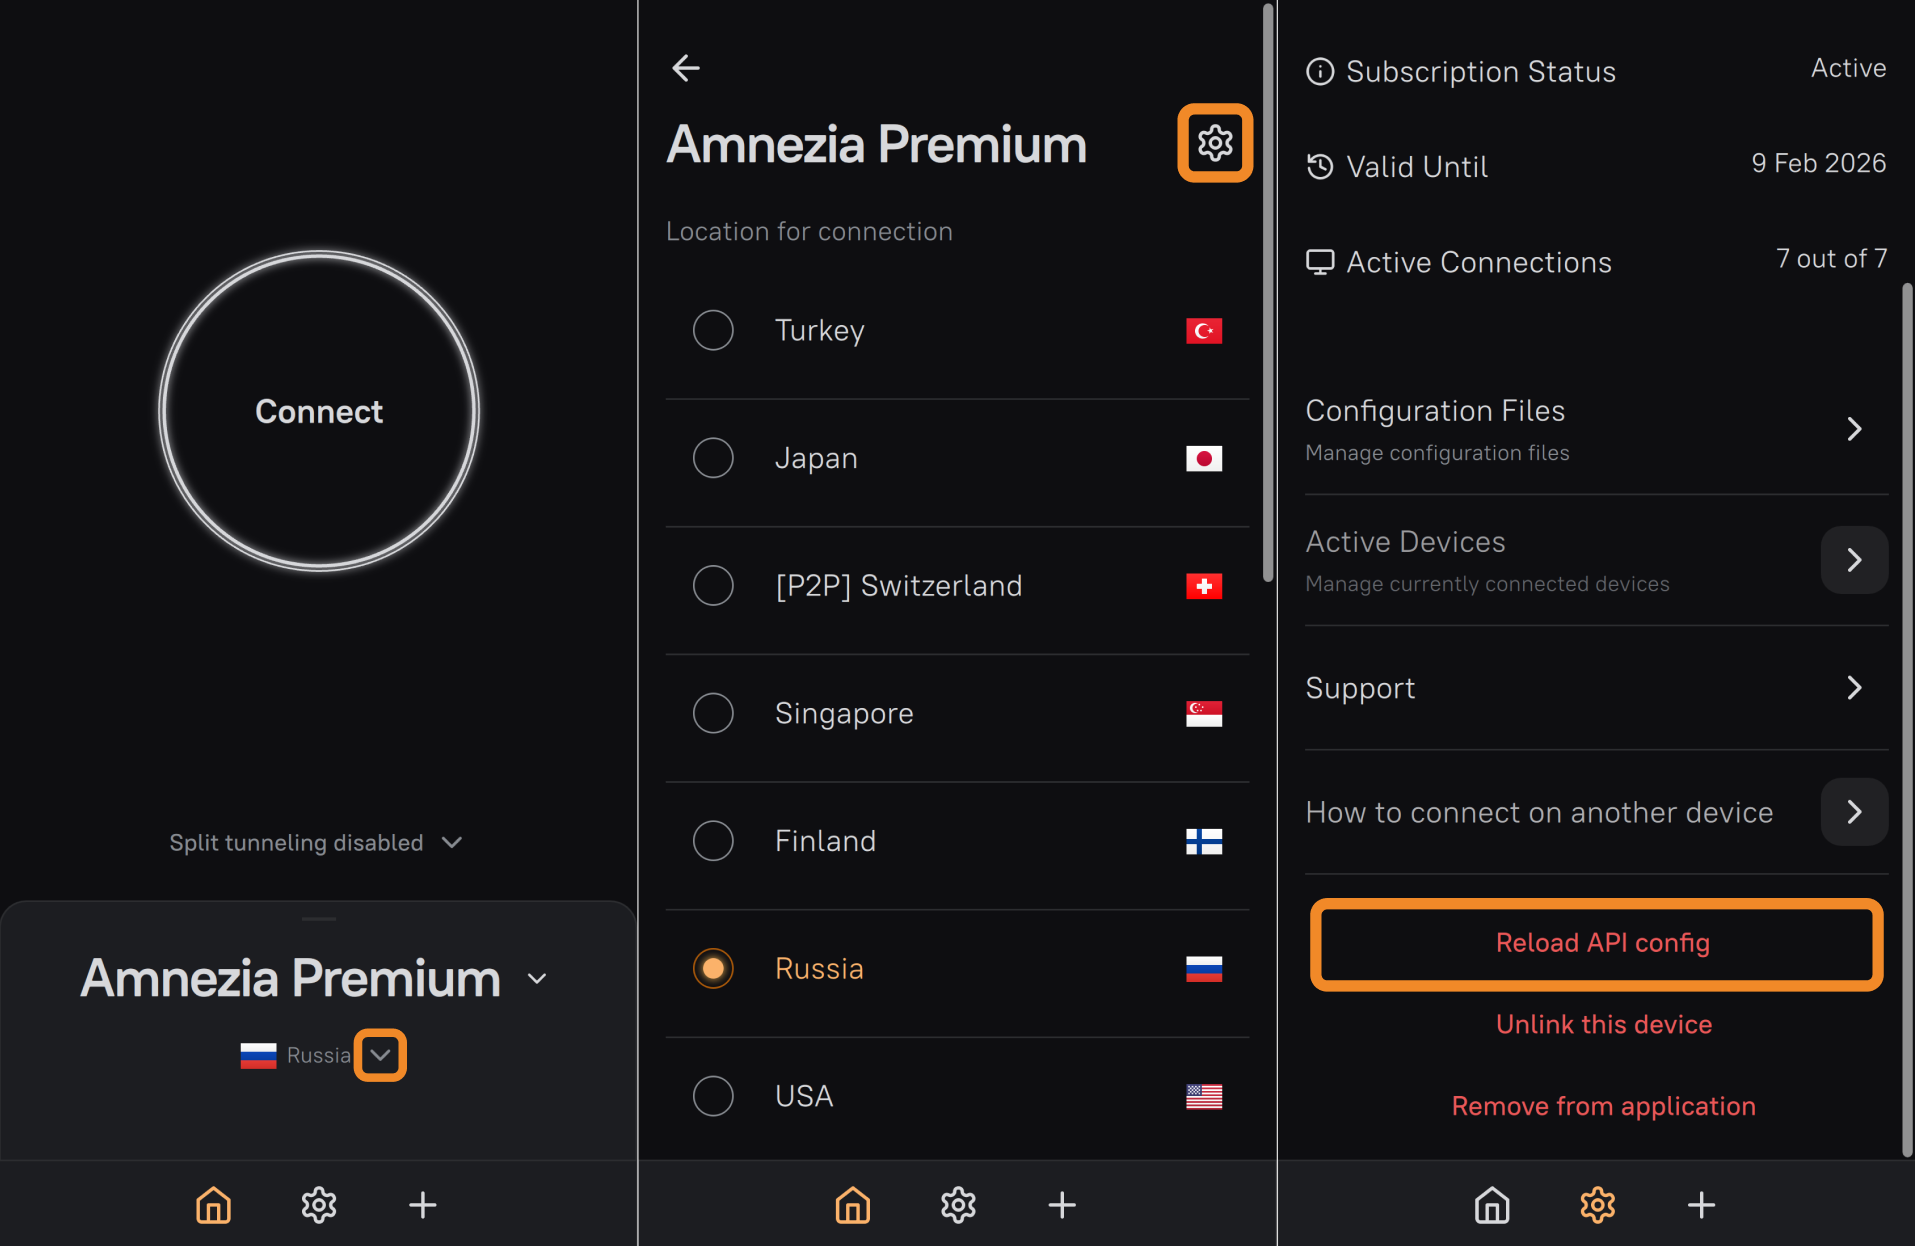Choose the Finland radio button
1915x1246 pixels.
click(713, 841)
